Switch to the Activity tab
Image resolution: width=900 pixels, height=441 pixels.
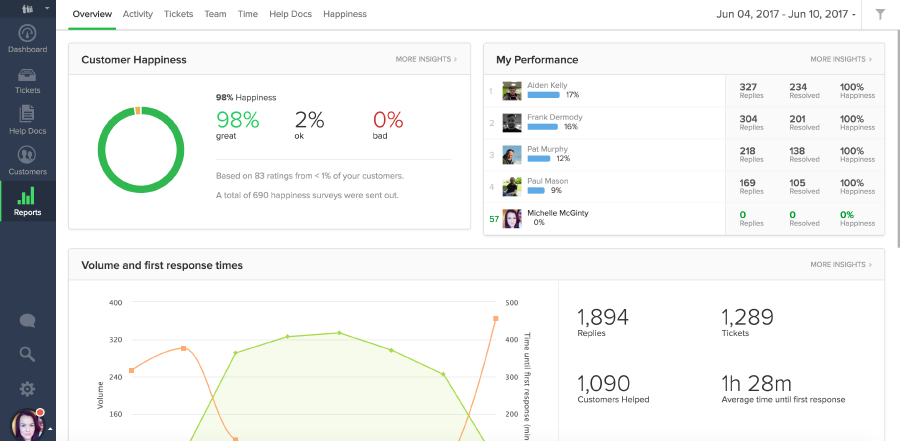[137, 15]
